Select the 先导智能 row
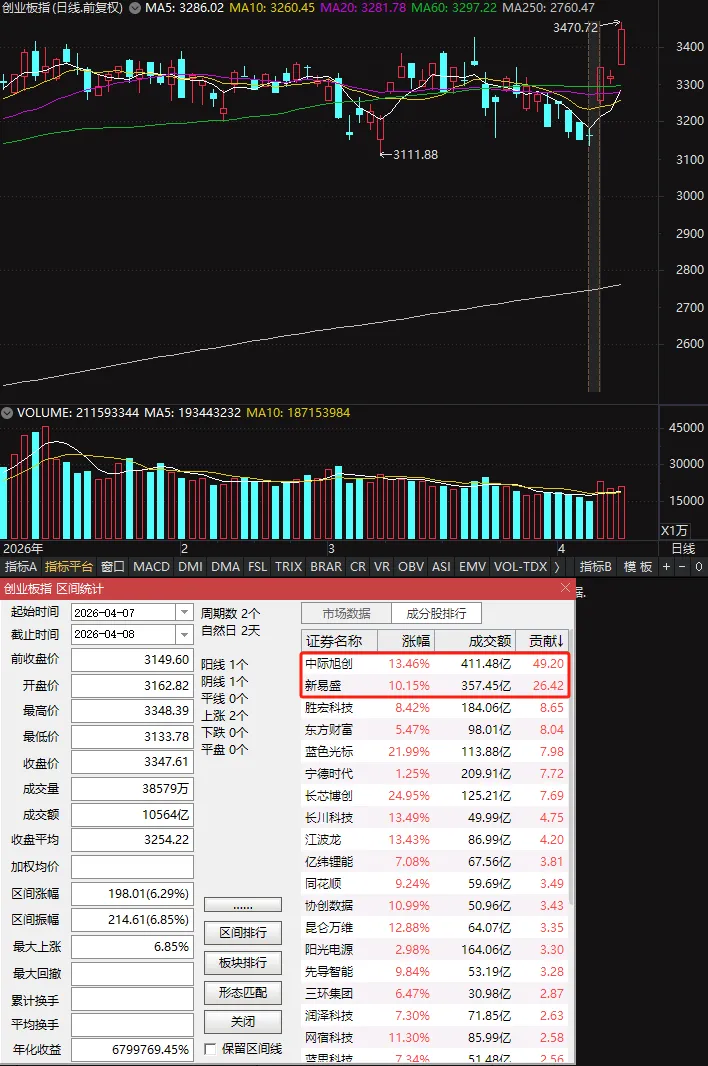The image size is (708, 1066). coord(435,972)
